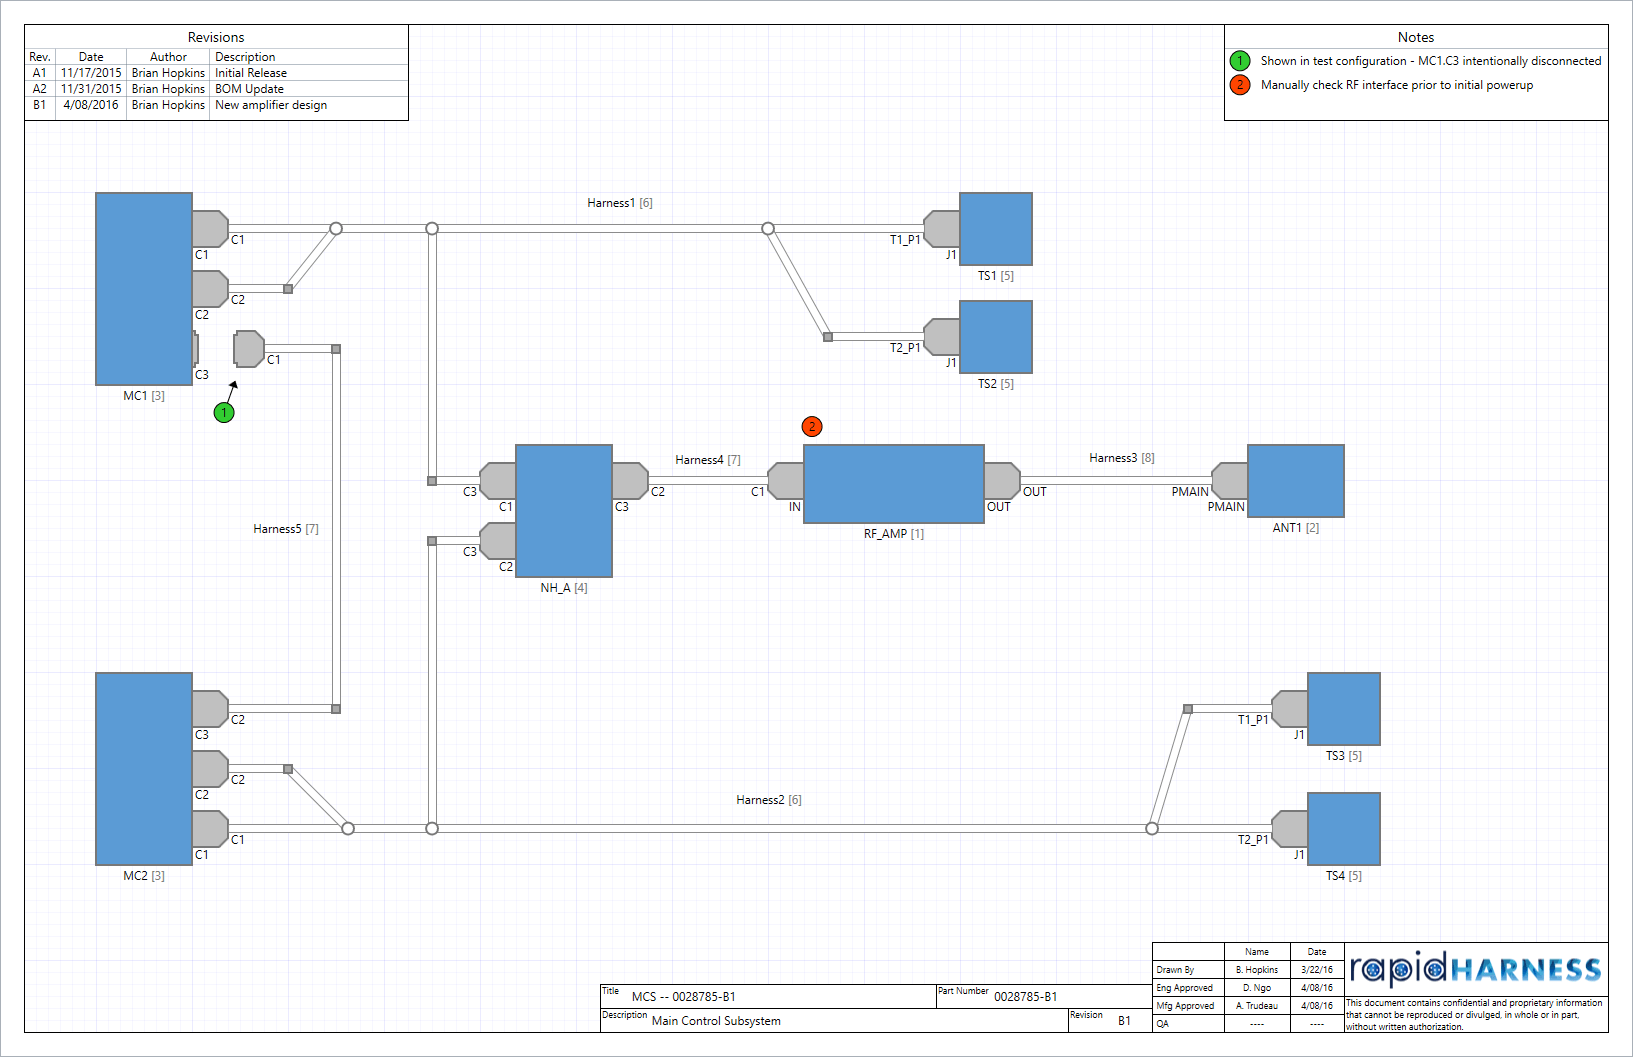
Task: Click the Description field Main Control Subsystem
Action: pos(717,1020)
